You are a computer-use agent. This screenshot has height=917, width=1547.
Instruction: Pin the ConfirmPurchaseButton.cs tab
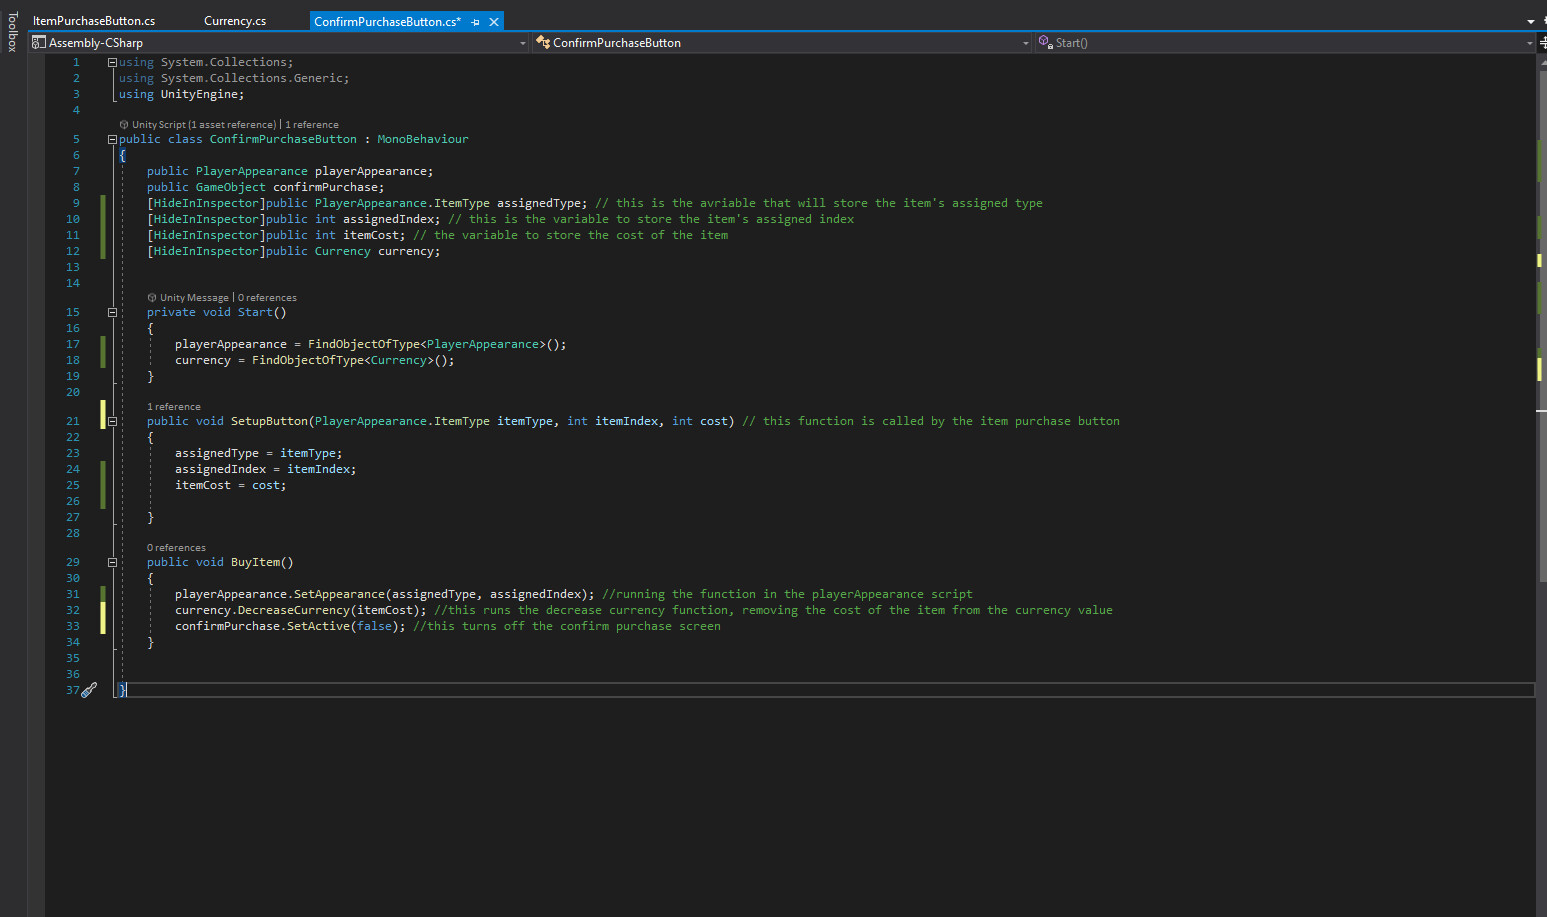[475, 22]
